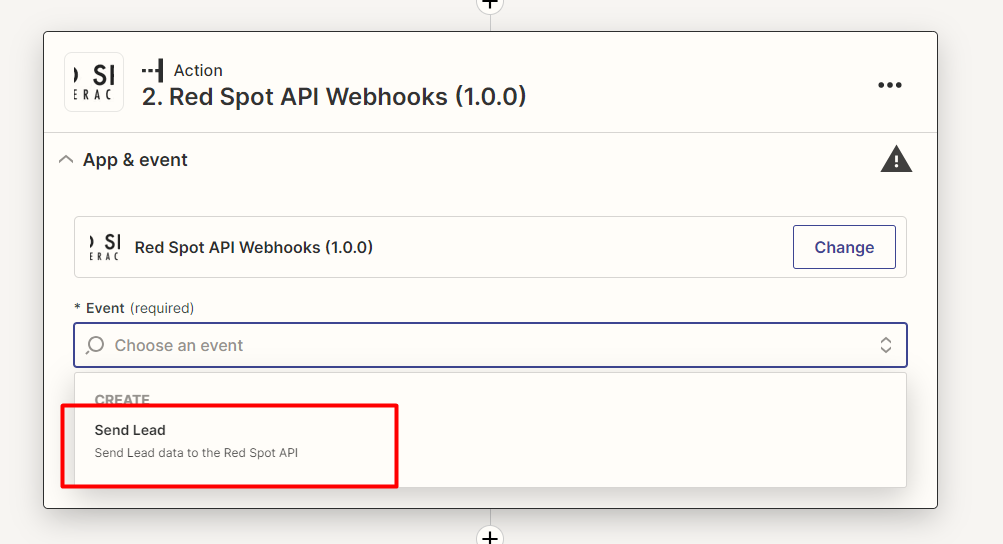Click the selected app name Red Spot API Webhooks (1.0.0)
Image resolution: width=1003 pixels, height=544 pixels.
click(x=253, y=248)
